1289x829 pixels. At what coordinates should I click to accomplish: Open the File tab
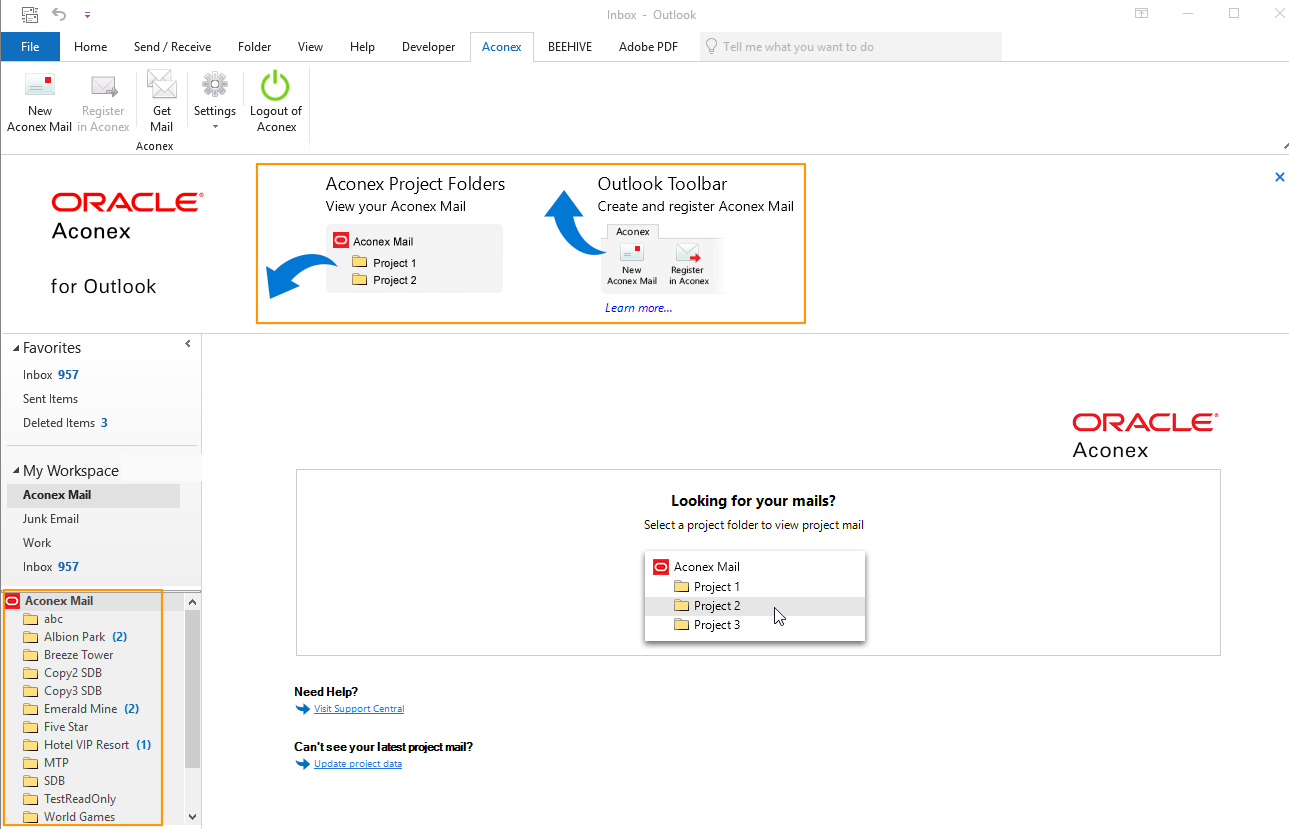click(x=30, y=47)
